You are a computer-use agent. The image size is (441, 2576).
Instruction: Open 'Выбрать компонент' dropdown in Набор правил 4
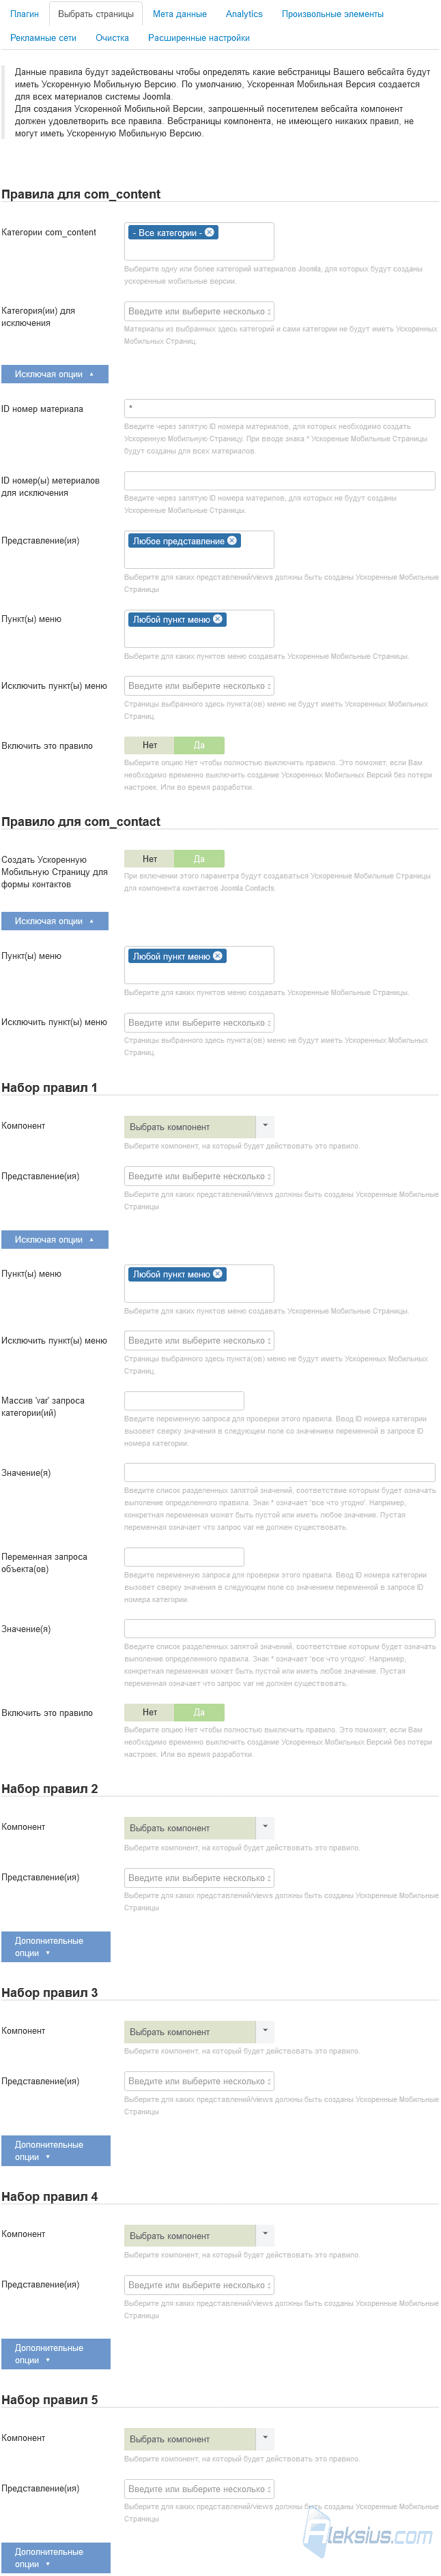click(199, 2235)
